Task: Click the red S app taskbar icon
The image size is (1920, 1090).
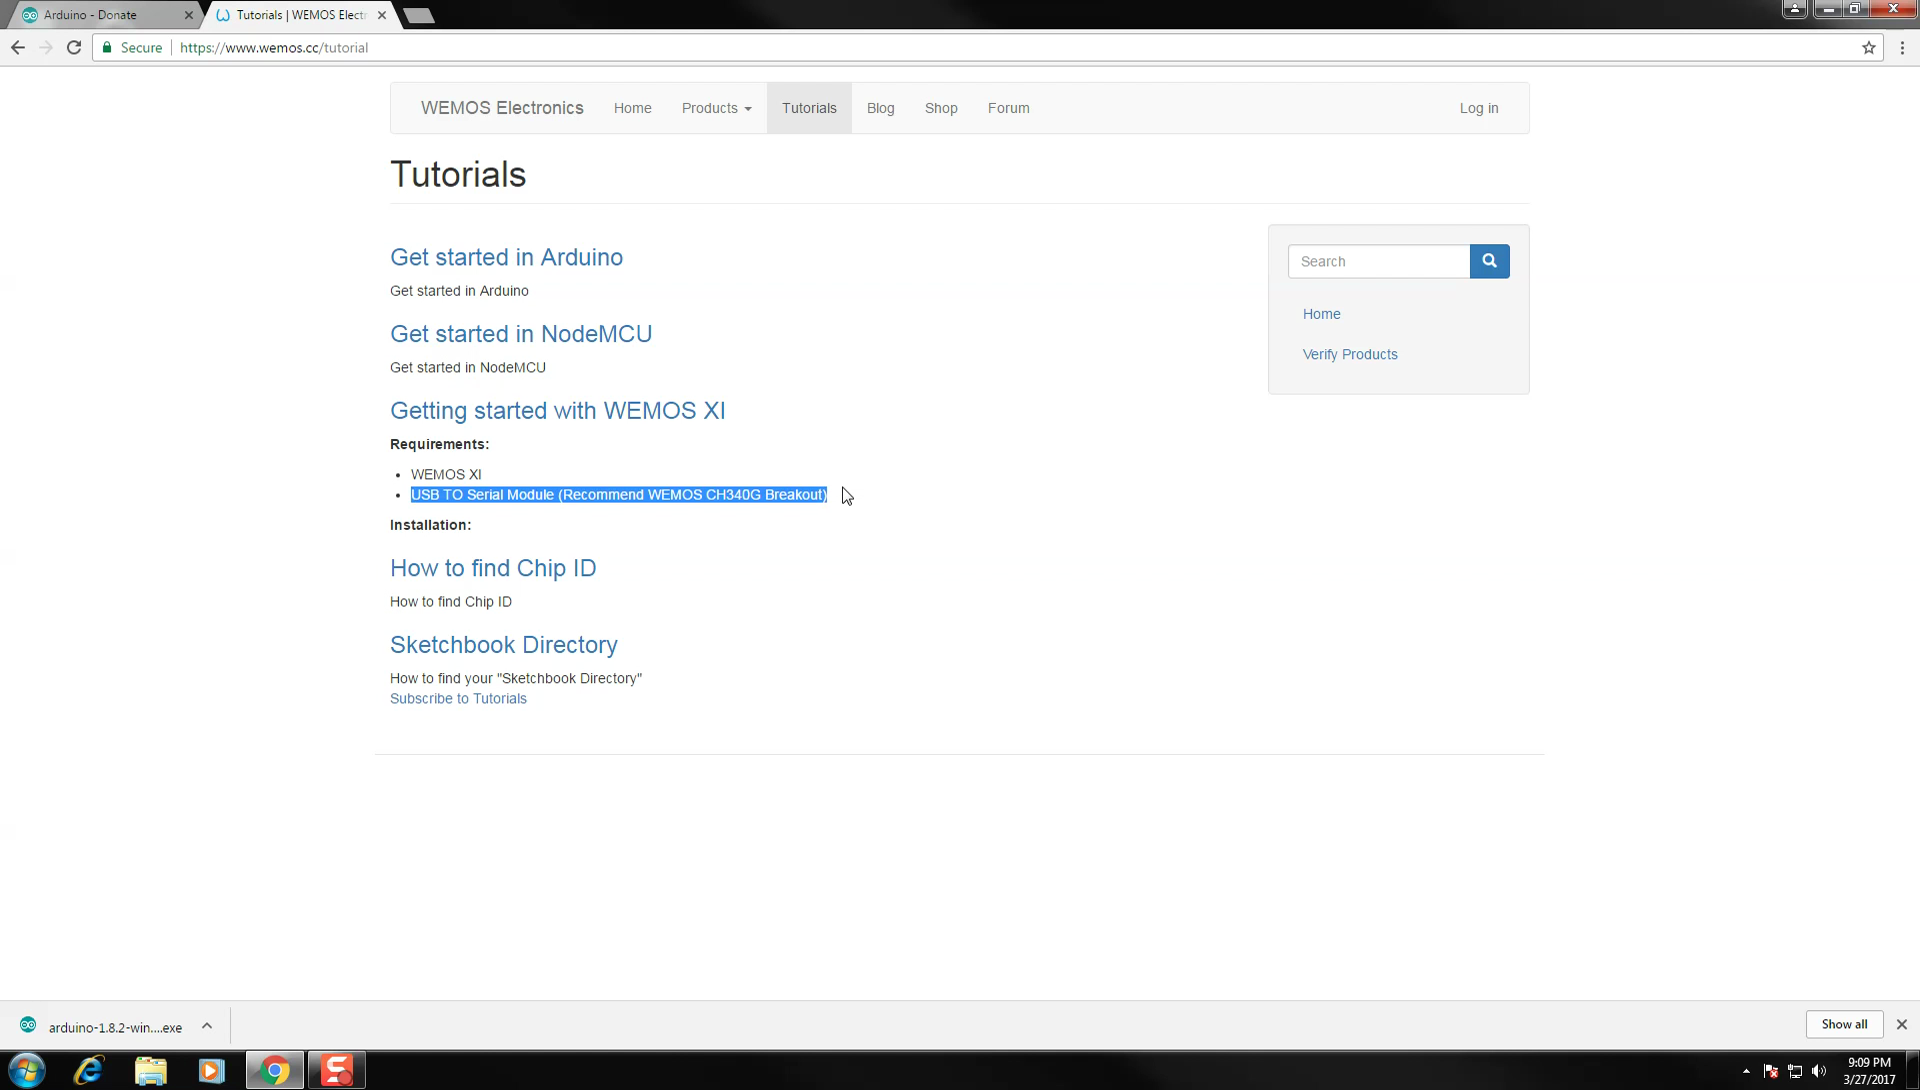Action: click(x=337, y=1070)
